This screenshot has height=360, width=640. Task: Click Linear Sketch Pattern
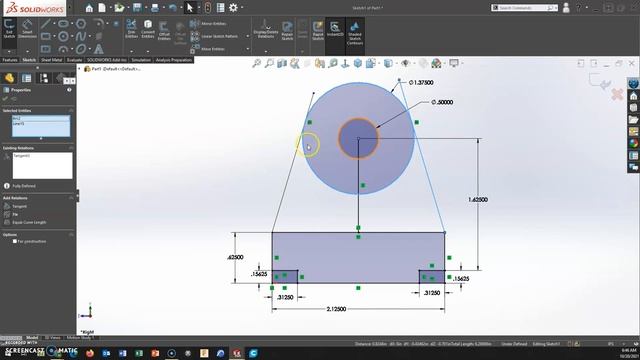[x=214, y=36]
